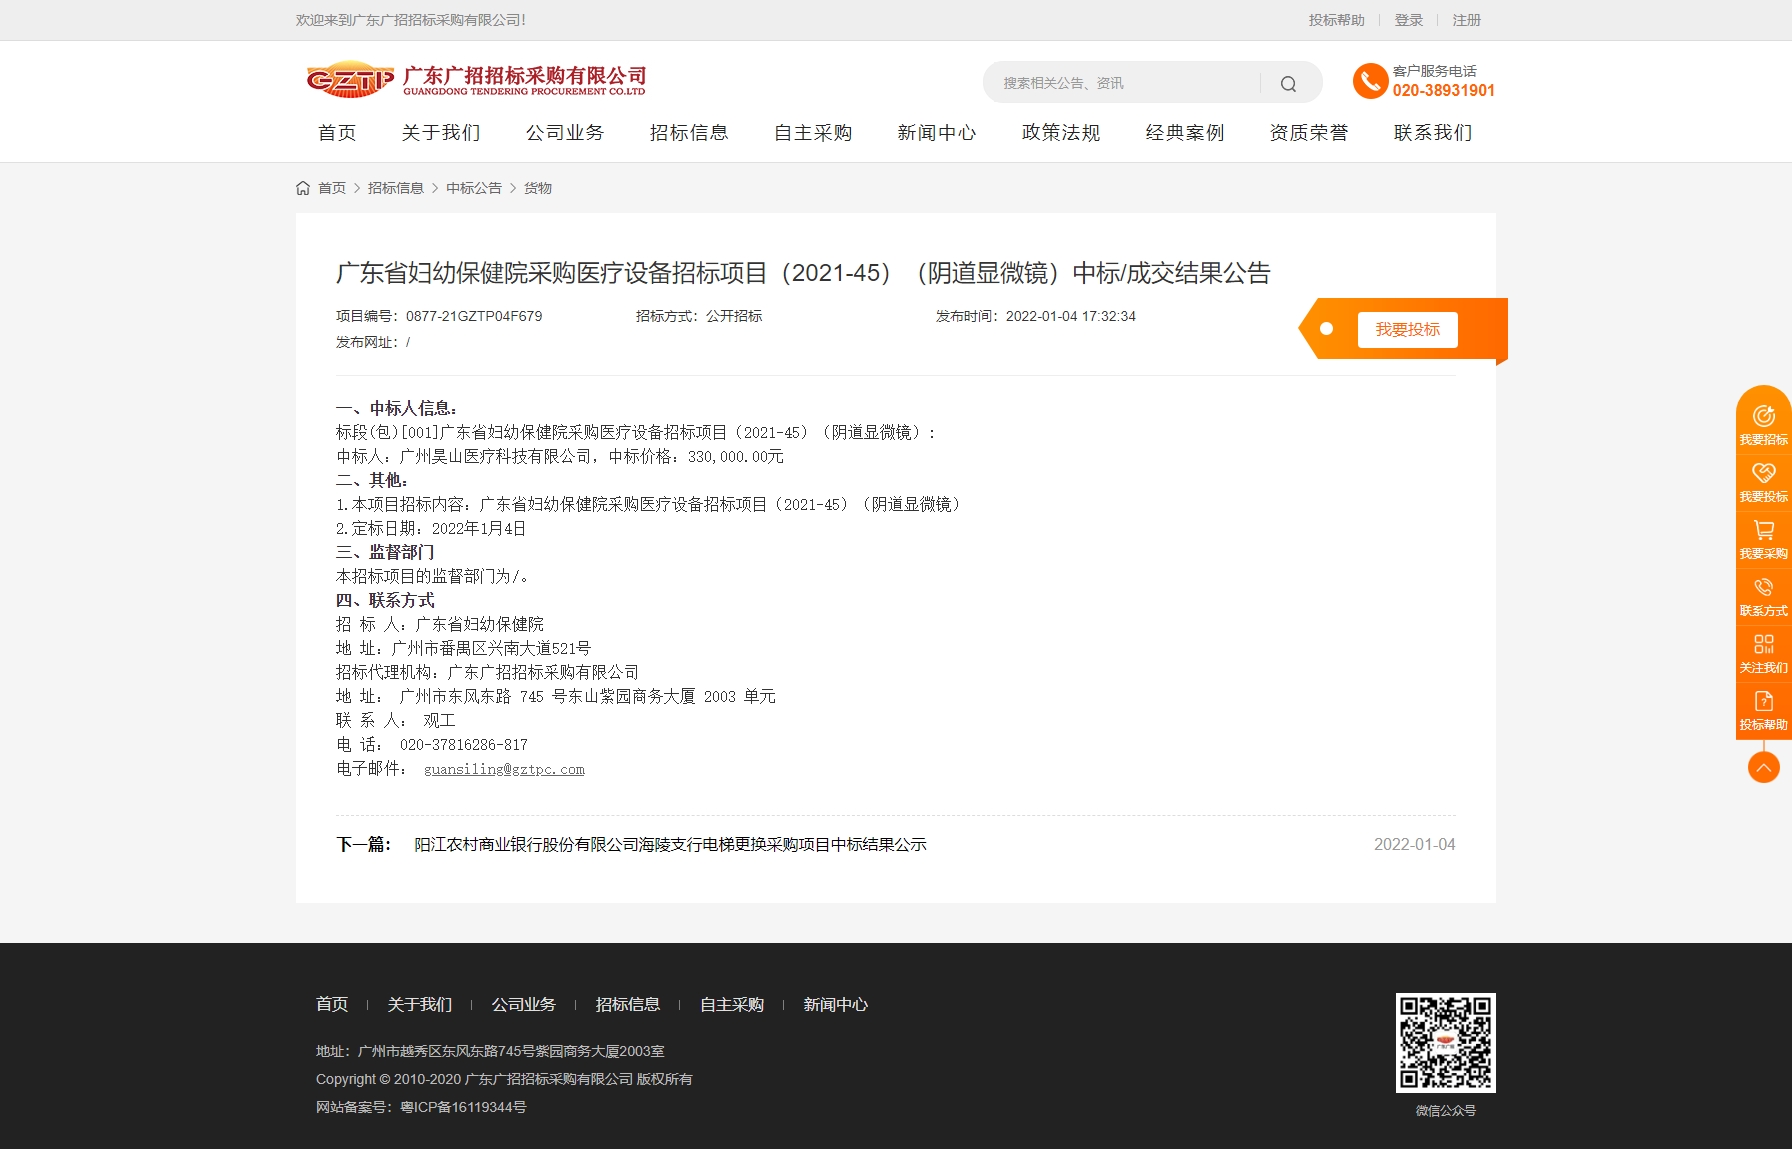This screenshot has height=1149, width=1792.
Task: Open 联系方式 phone sidebar icon
Action: [x=1763, y=595]
